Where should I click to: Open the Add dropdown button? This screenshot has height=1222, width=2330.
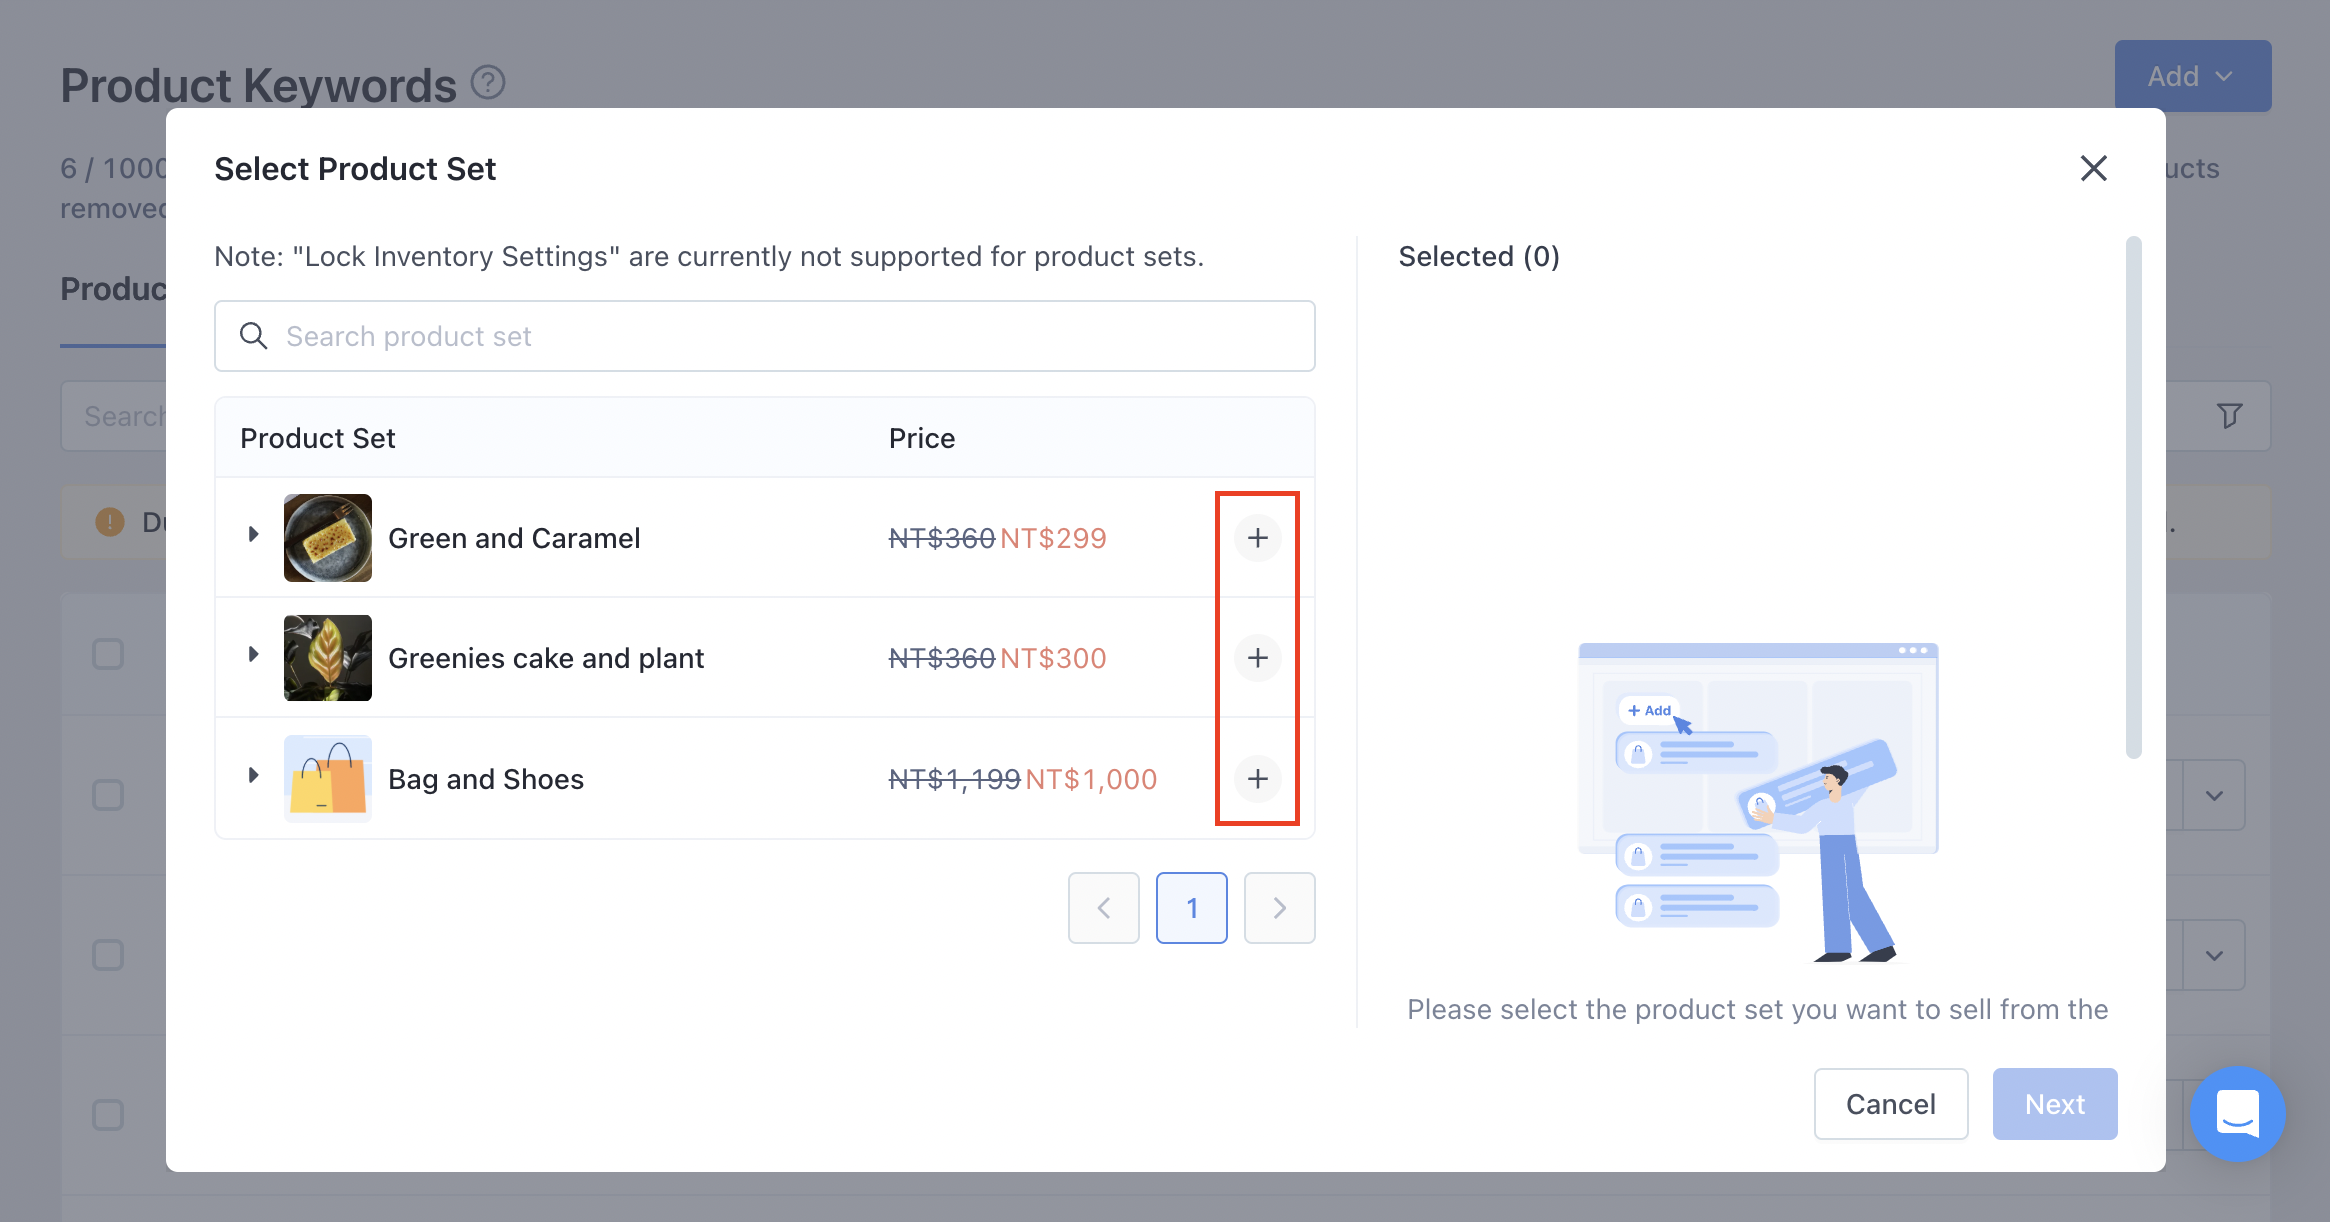click(2192, 76)
